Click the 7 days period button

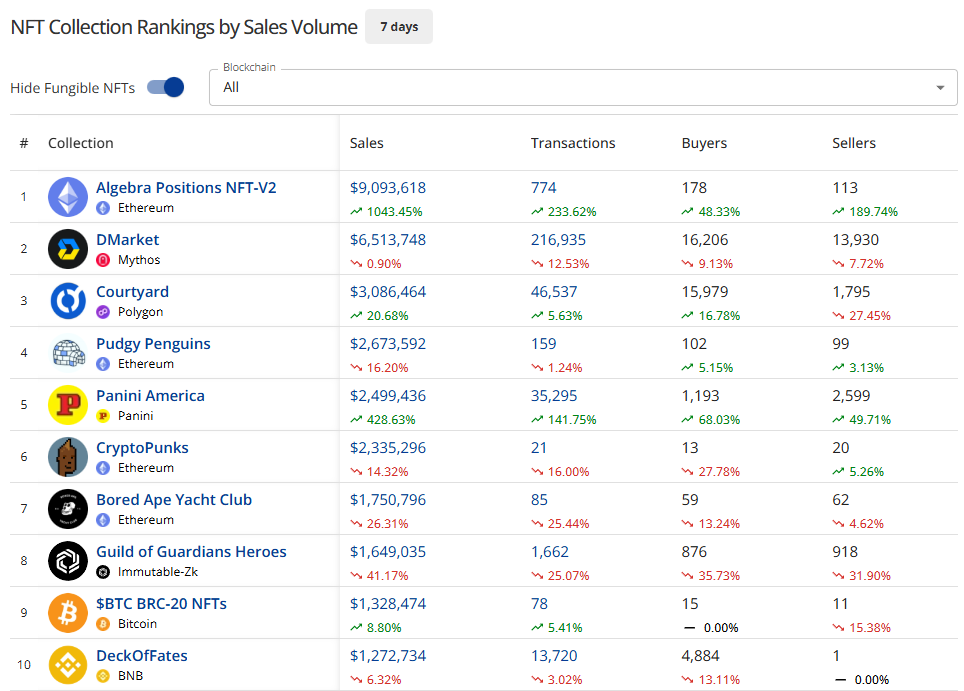click(x=399, y=27)
